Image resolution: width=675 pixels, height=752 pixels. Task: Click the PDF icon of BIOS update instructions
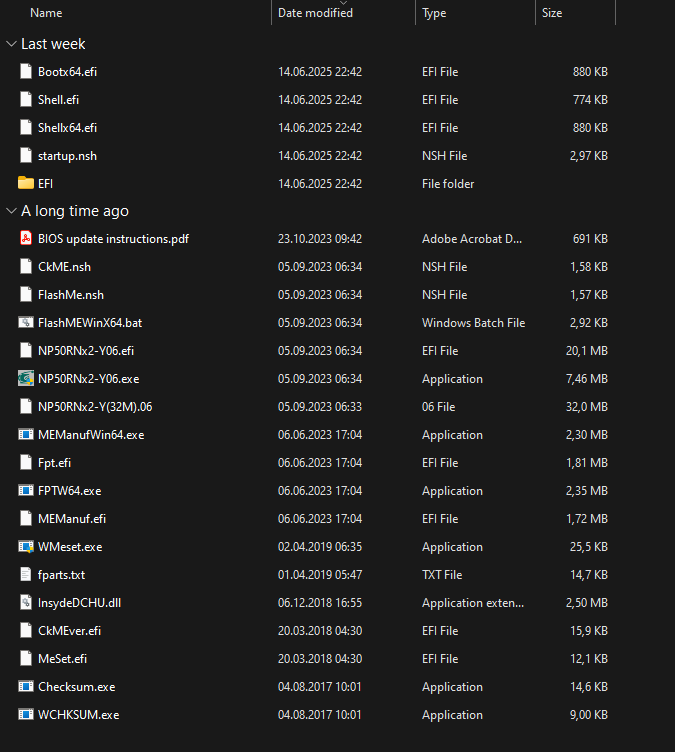point(26,238)
